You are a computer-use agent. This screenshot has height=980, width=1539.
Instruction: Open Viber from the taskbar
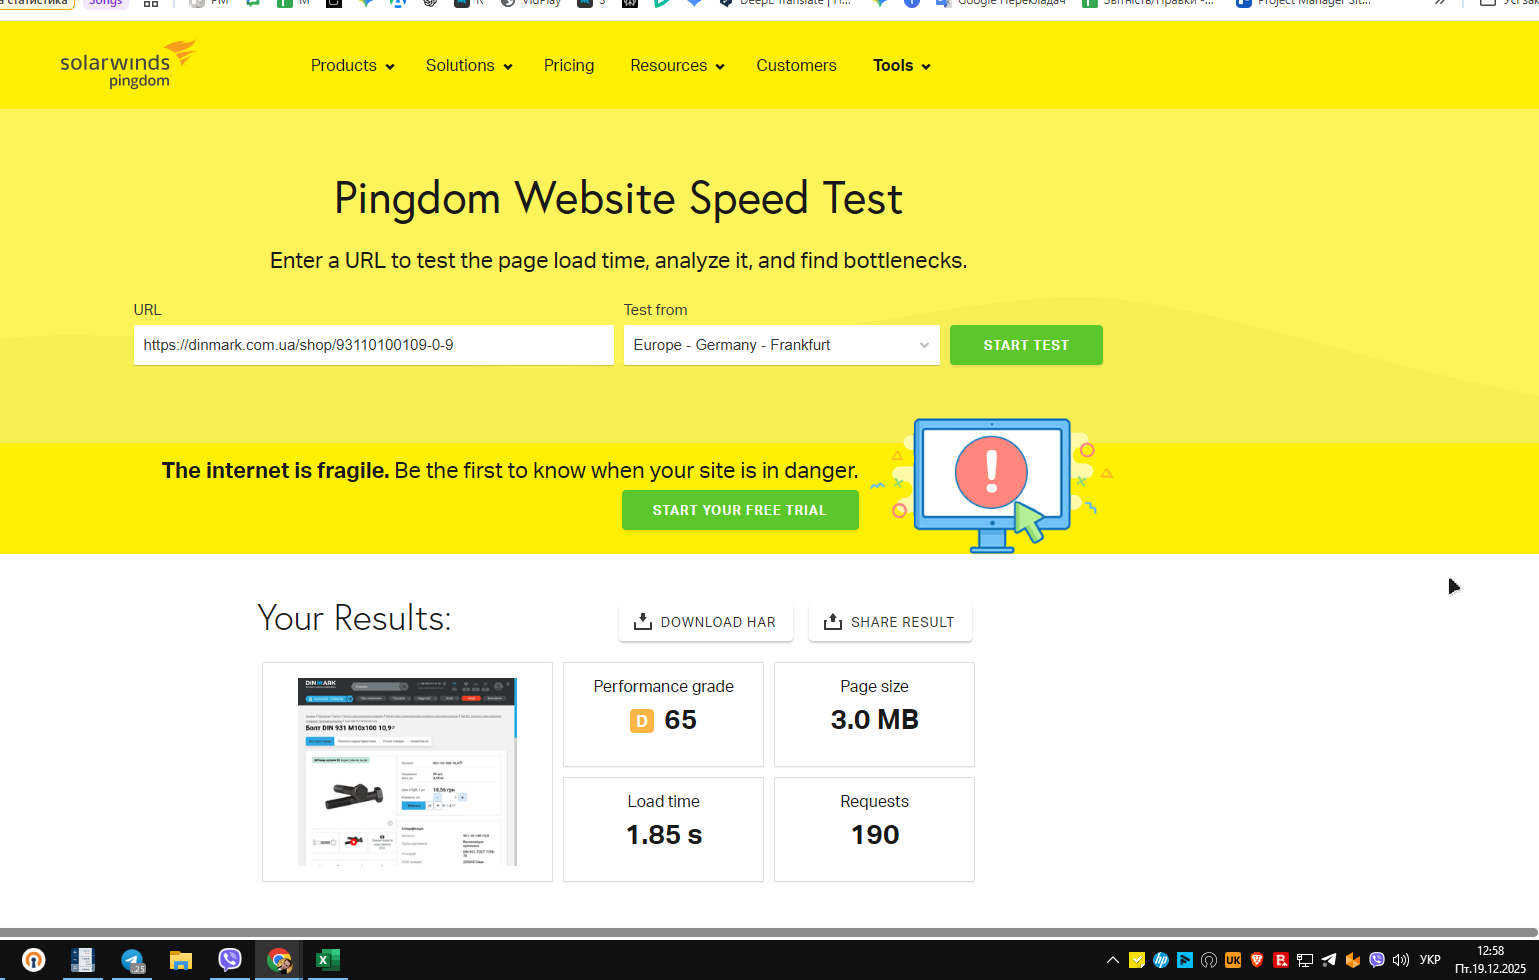click(x=230, y=960)
